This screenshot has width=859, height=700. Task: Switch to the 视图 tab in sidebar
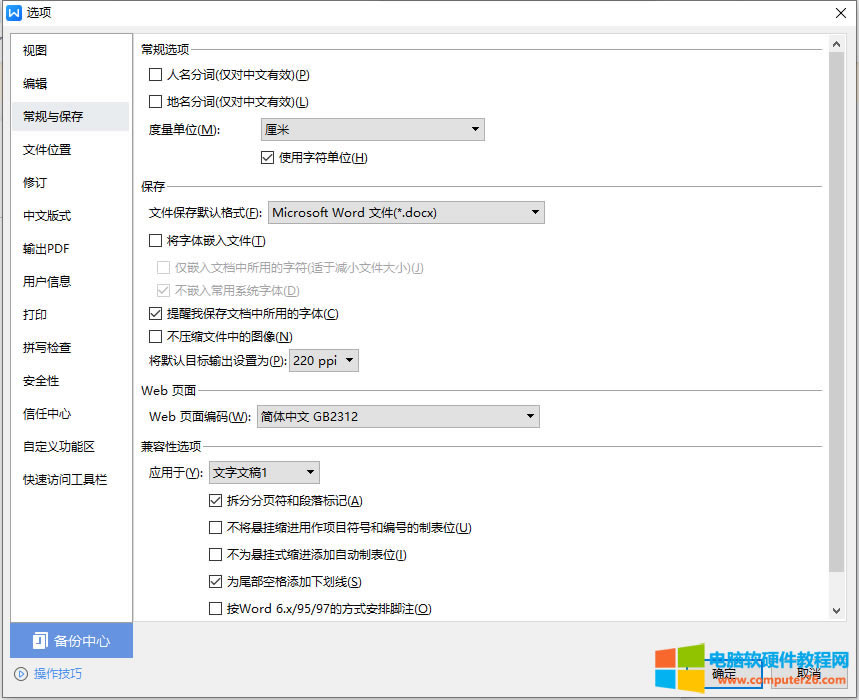coord(36,50)
